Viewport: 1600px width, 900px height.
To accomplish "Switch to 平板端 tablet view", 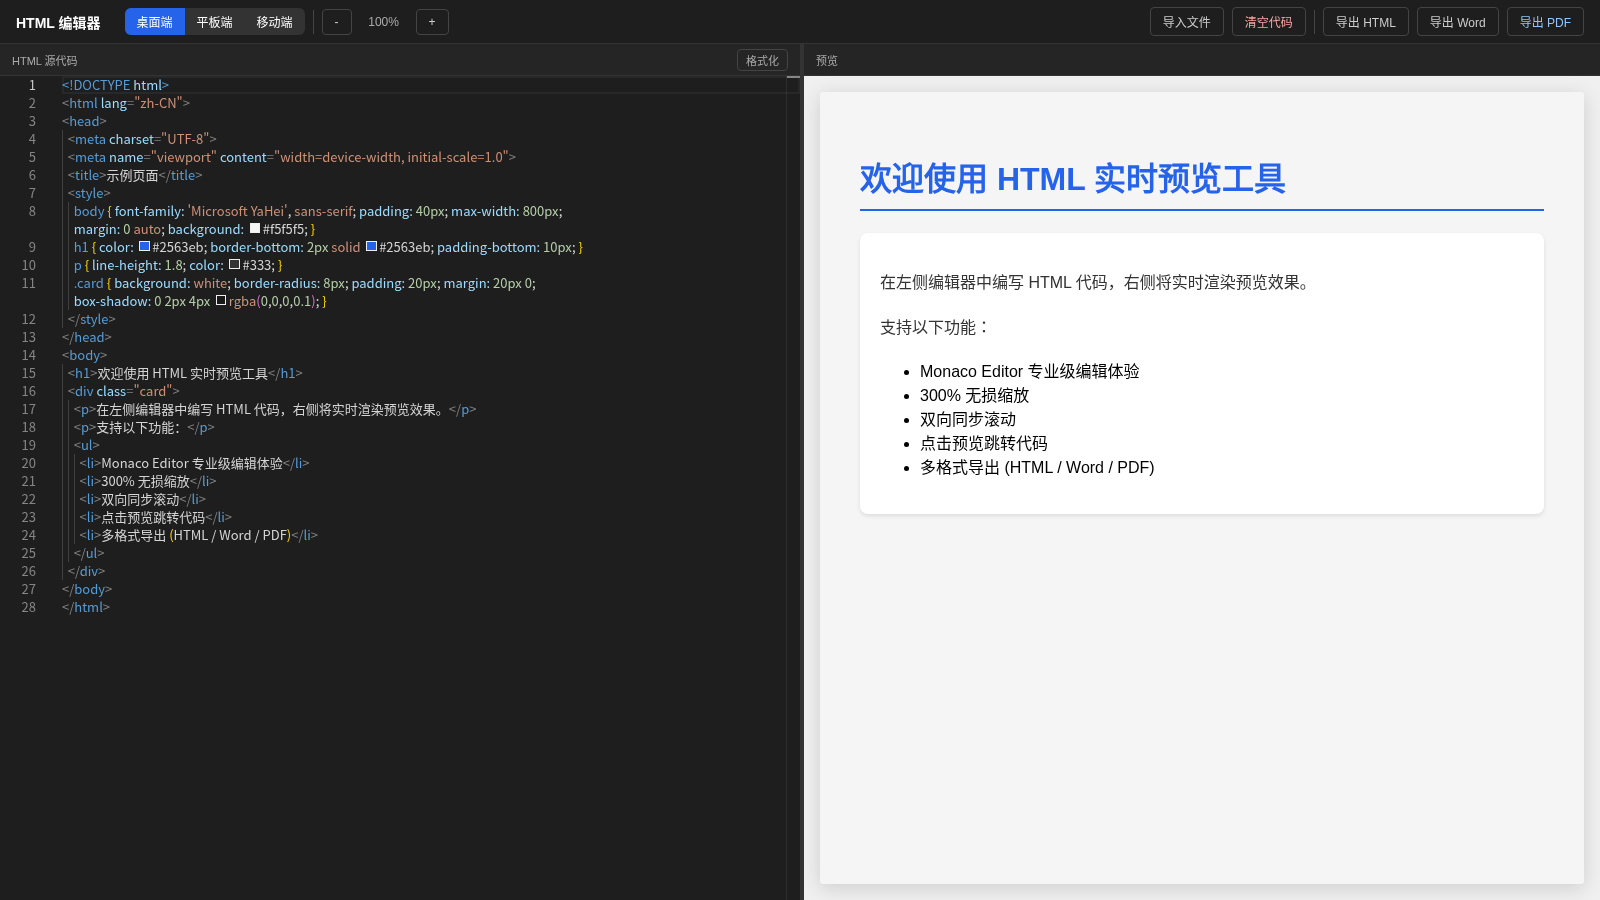I will click(x=214, y=22).
